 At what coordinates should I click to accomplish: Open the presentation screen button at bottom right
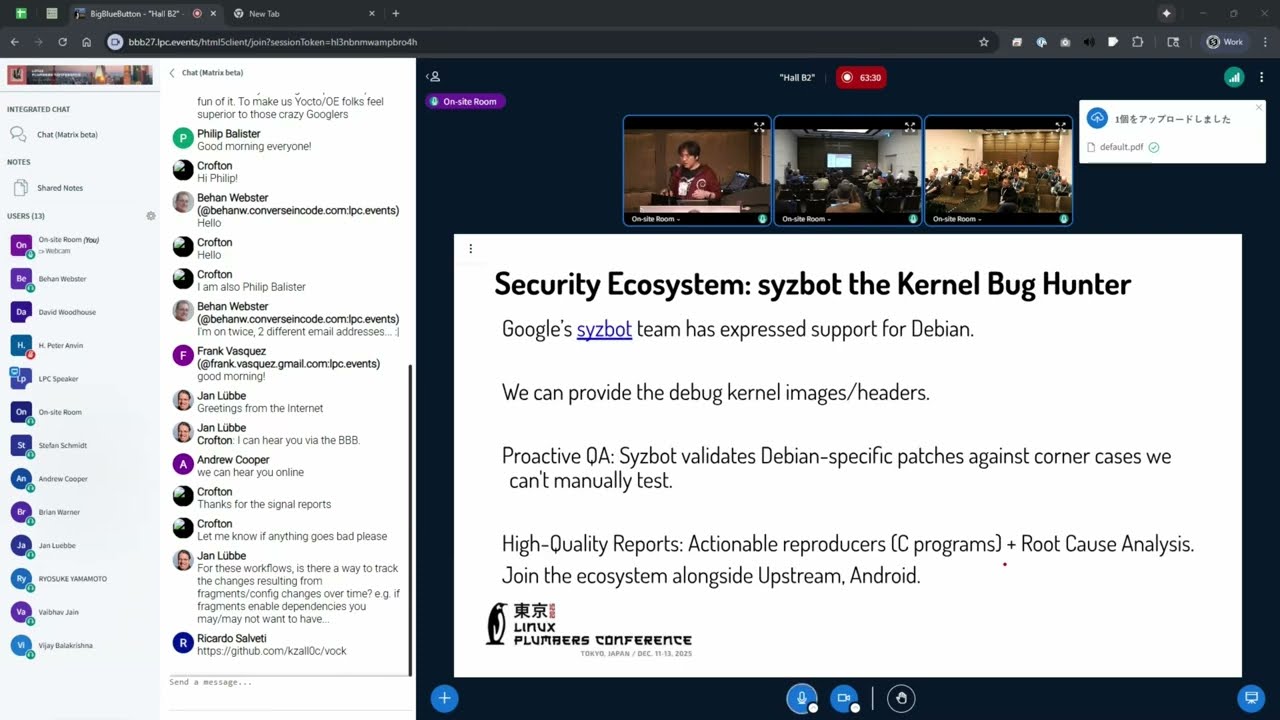(x=1250, y=698)
